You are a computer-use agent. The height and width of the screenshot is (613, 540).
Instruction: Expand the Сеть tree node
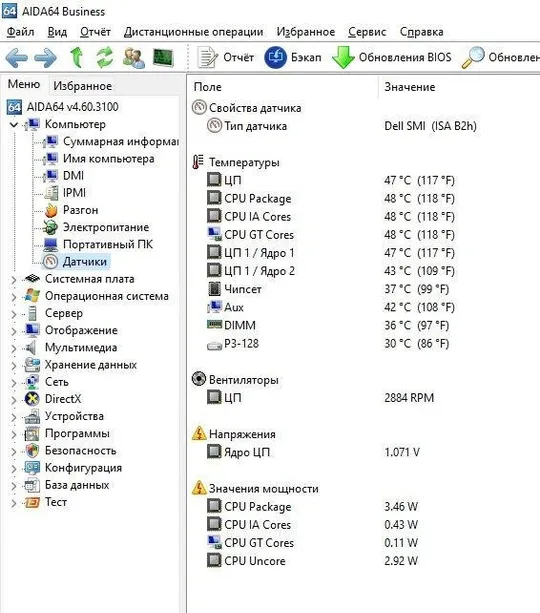click(x=14, y=383)
